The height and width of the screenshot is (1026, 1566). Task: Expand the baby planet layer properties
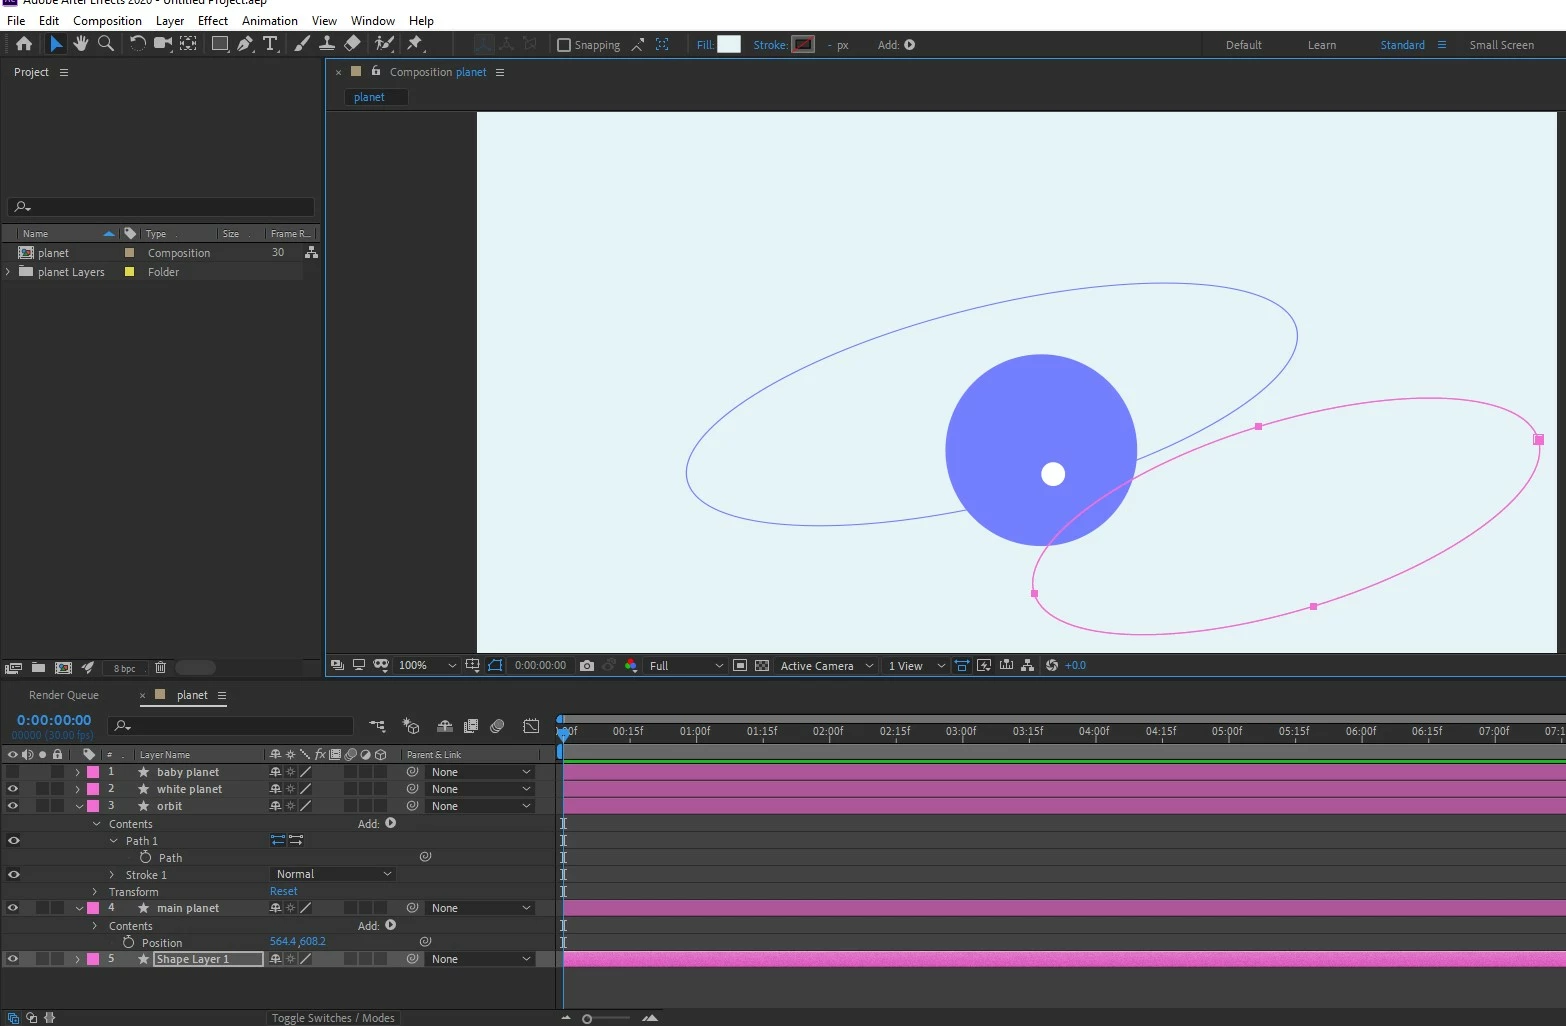(78, 772)
